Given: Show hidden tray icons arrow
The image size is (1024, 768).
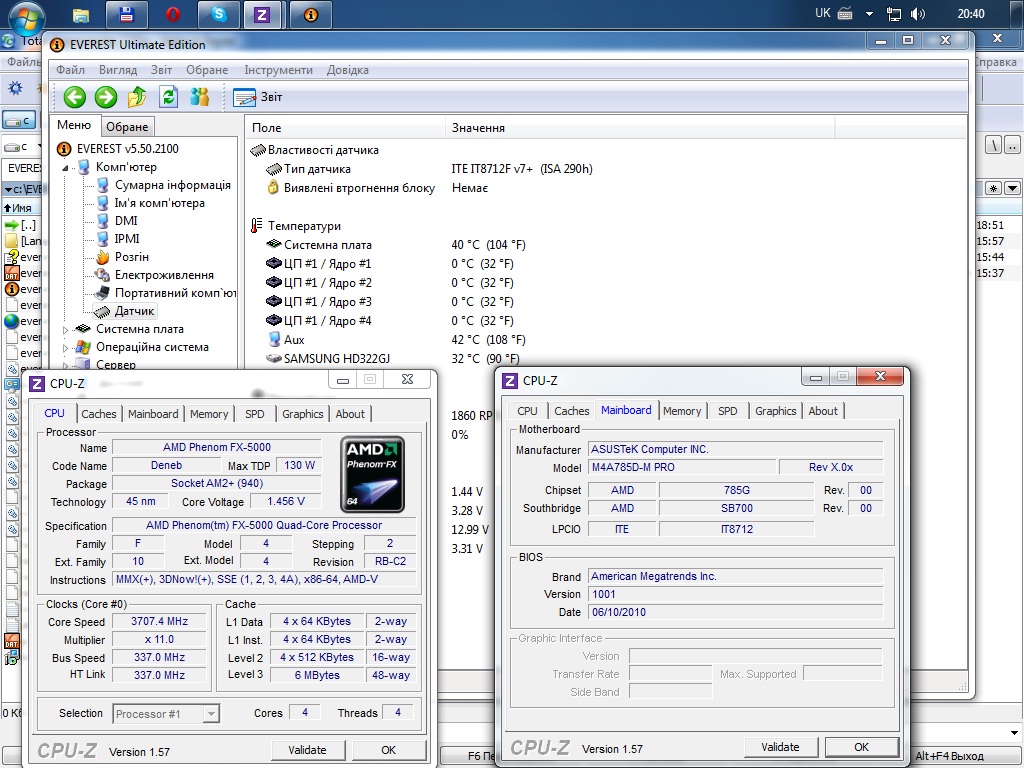Looking at the screenshot, I should click(869, 14).
